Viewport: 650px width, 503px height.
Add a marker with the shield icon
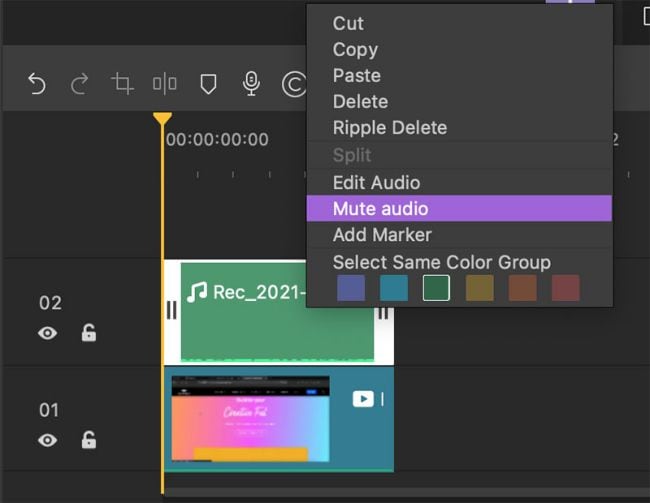208,85
